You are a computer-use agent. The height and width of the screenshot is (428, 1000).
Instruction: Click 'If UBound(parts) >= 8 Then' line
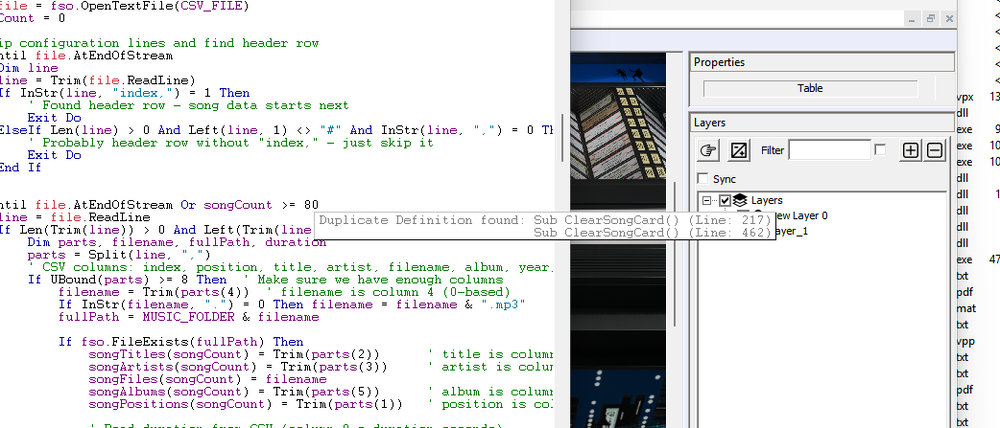(127, 280)
